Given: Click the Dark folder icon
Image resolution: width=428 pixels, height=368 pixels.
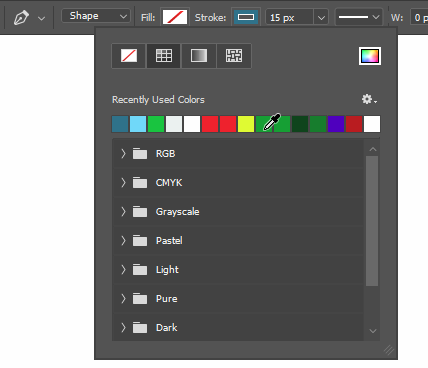Looking at the screenshot, I should click(140, 327).
